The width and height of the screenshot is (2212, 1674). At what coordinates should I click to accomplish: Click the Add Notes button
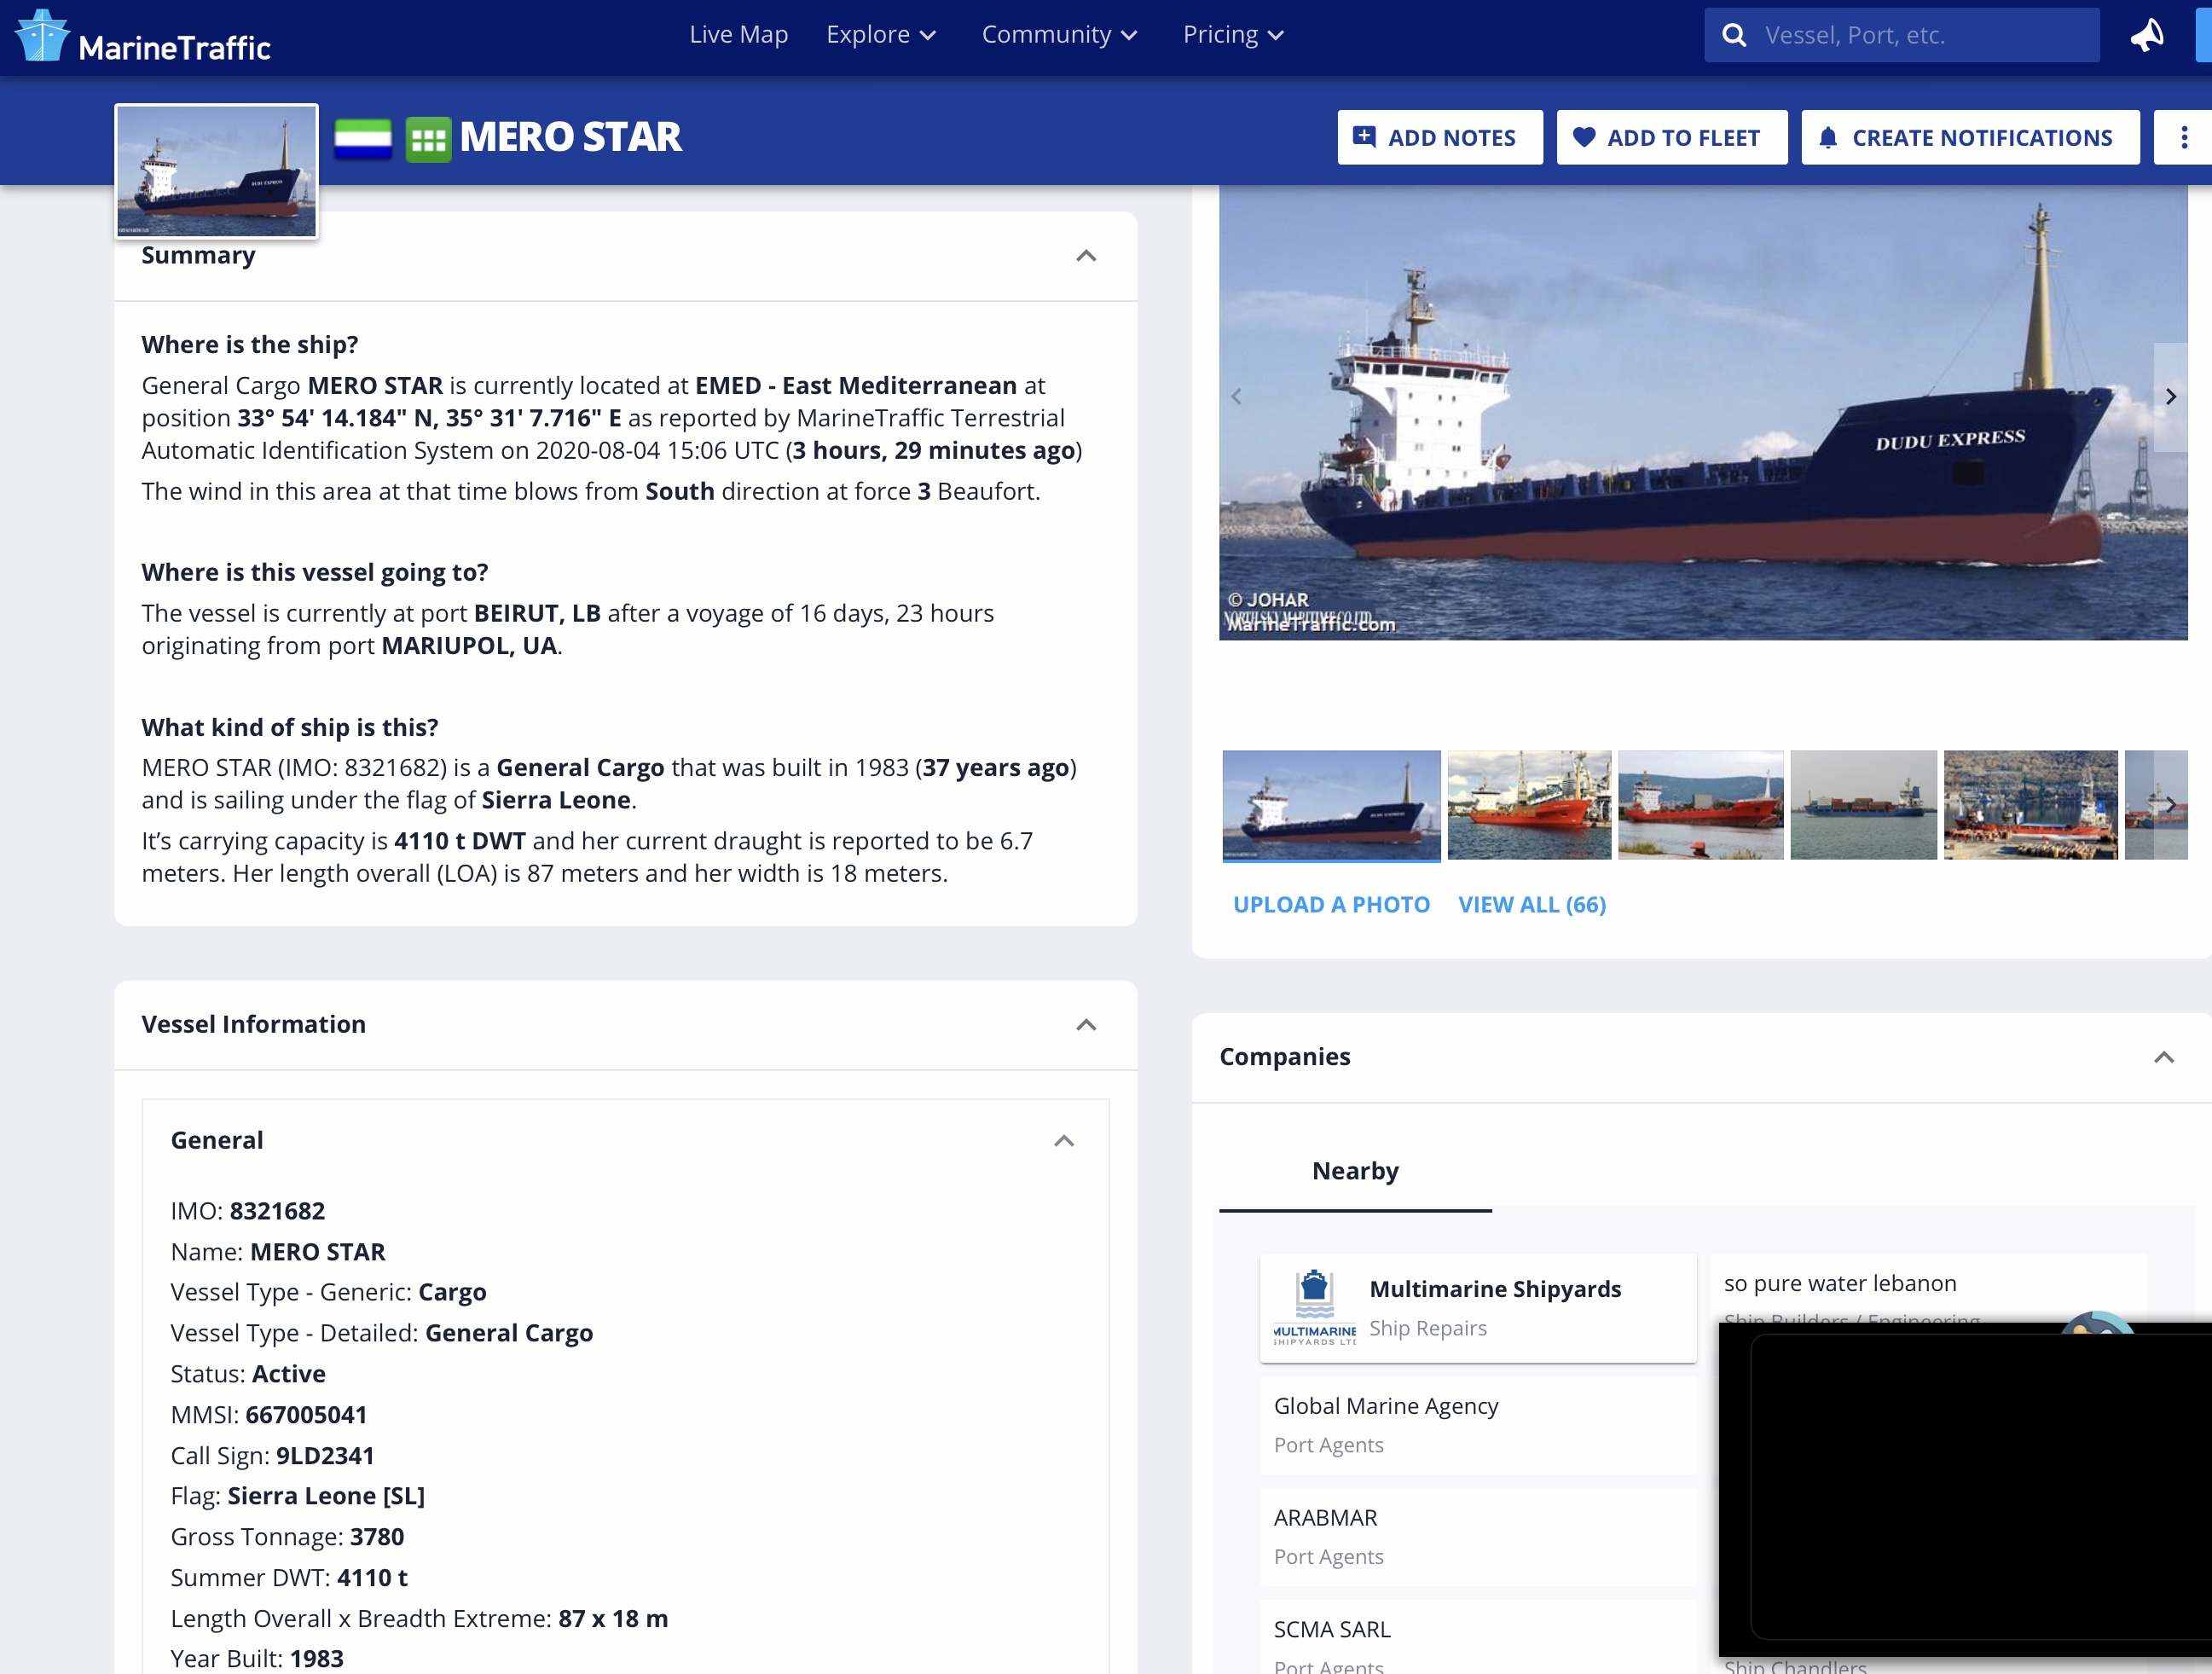(1439, 137)
